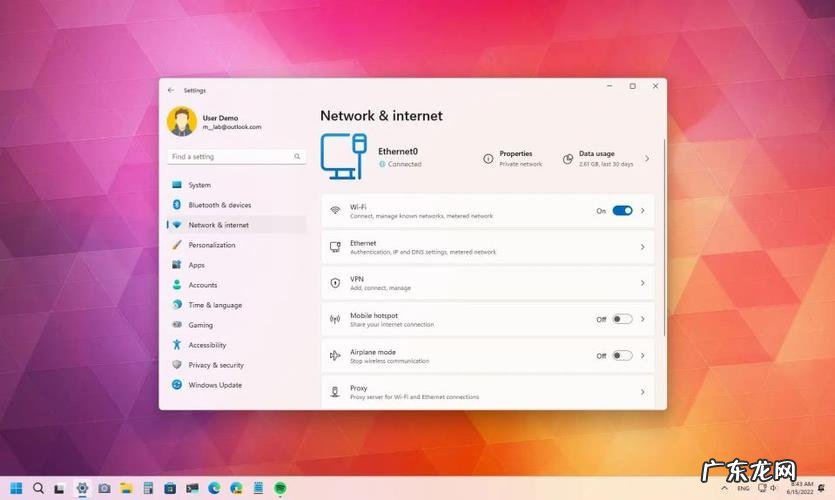The image size is (835, 500).
Task: Open Microsoft Store from the taskbar
Action: tap(170, 488)
